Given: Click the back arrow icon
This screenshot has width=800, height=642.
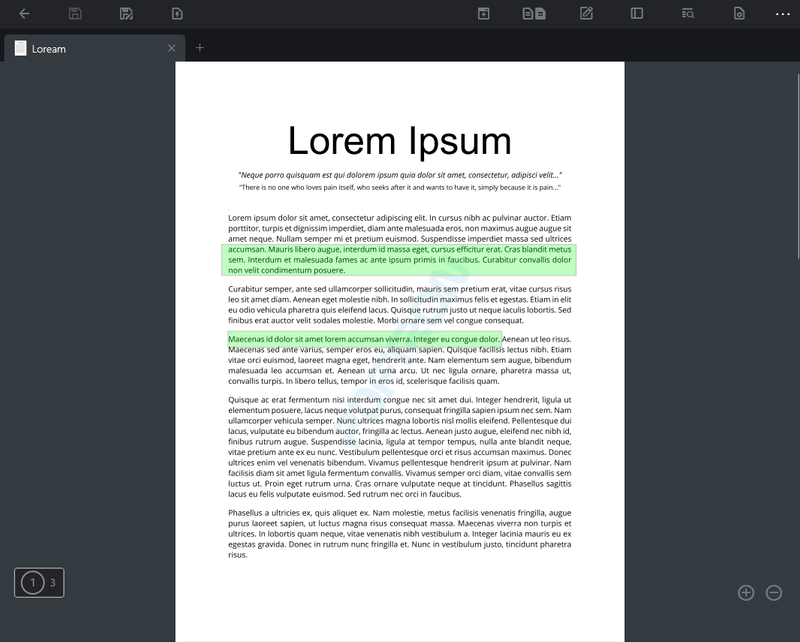Looking at the screenshot, I should 24,14.
